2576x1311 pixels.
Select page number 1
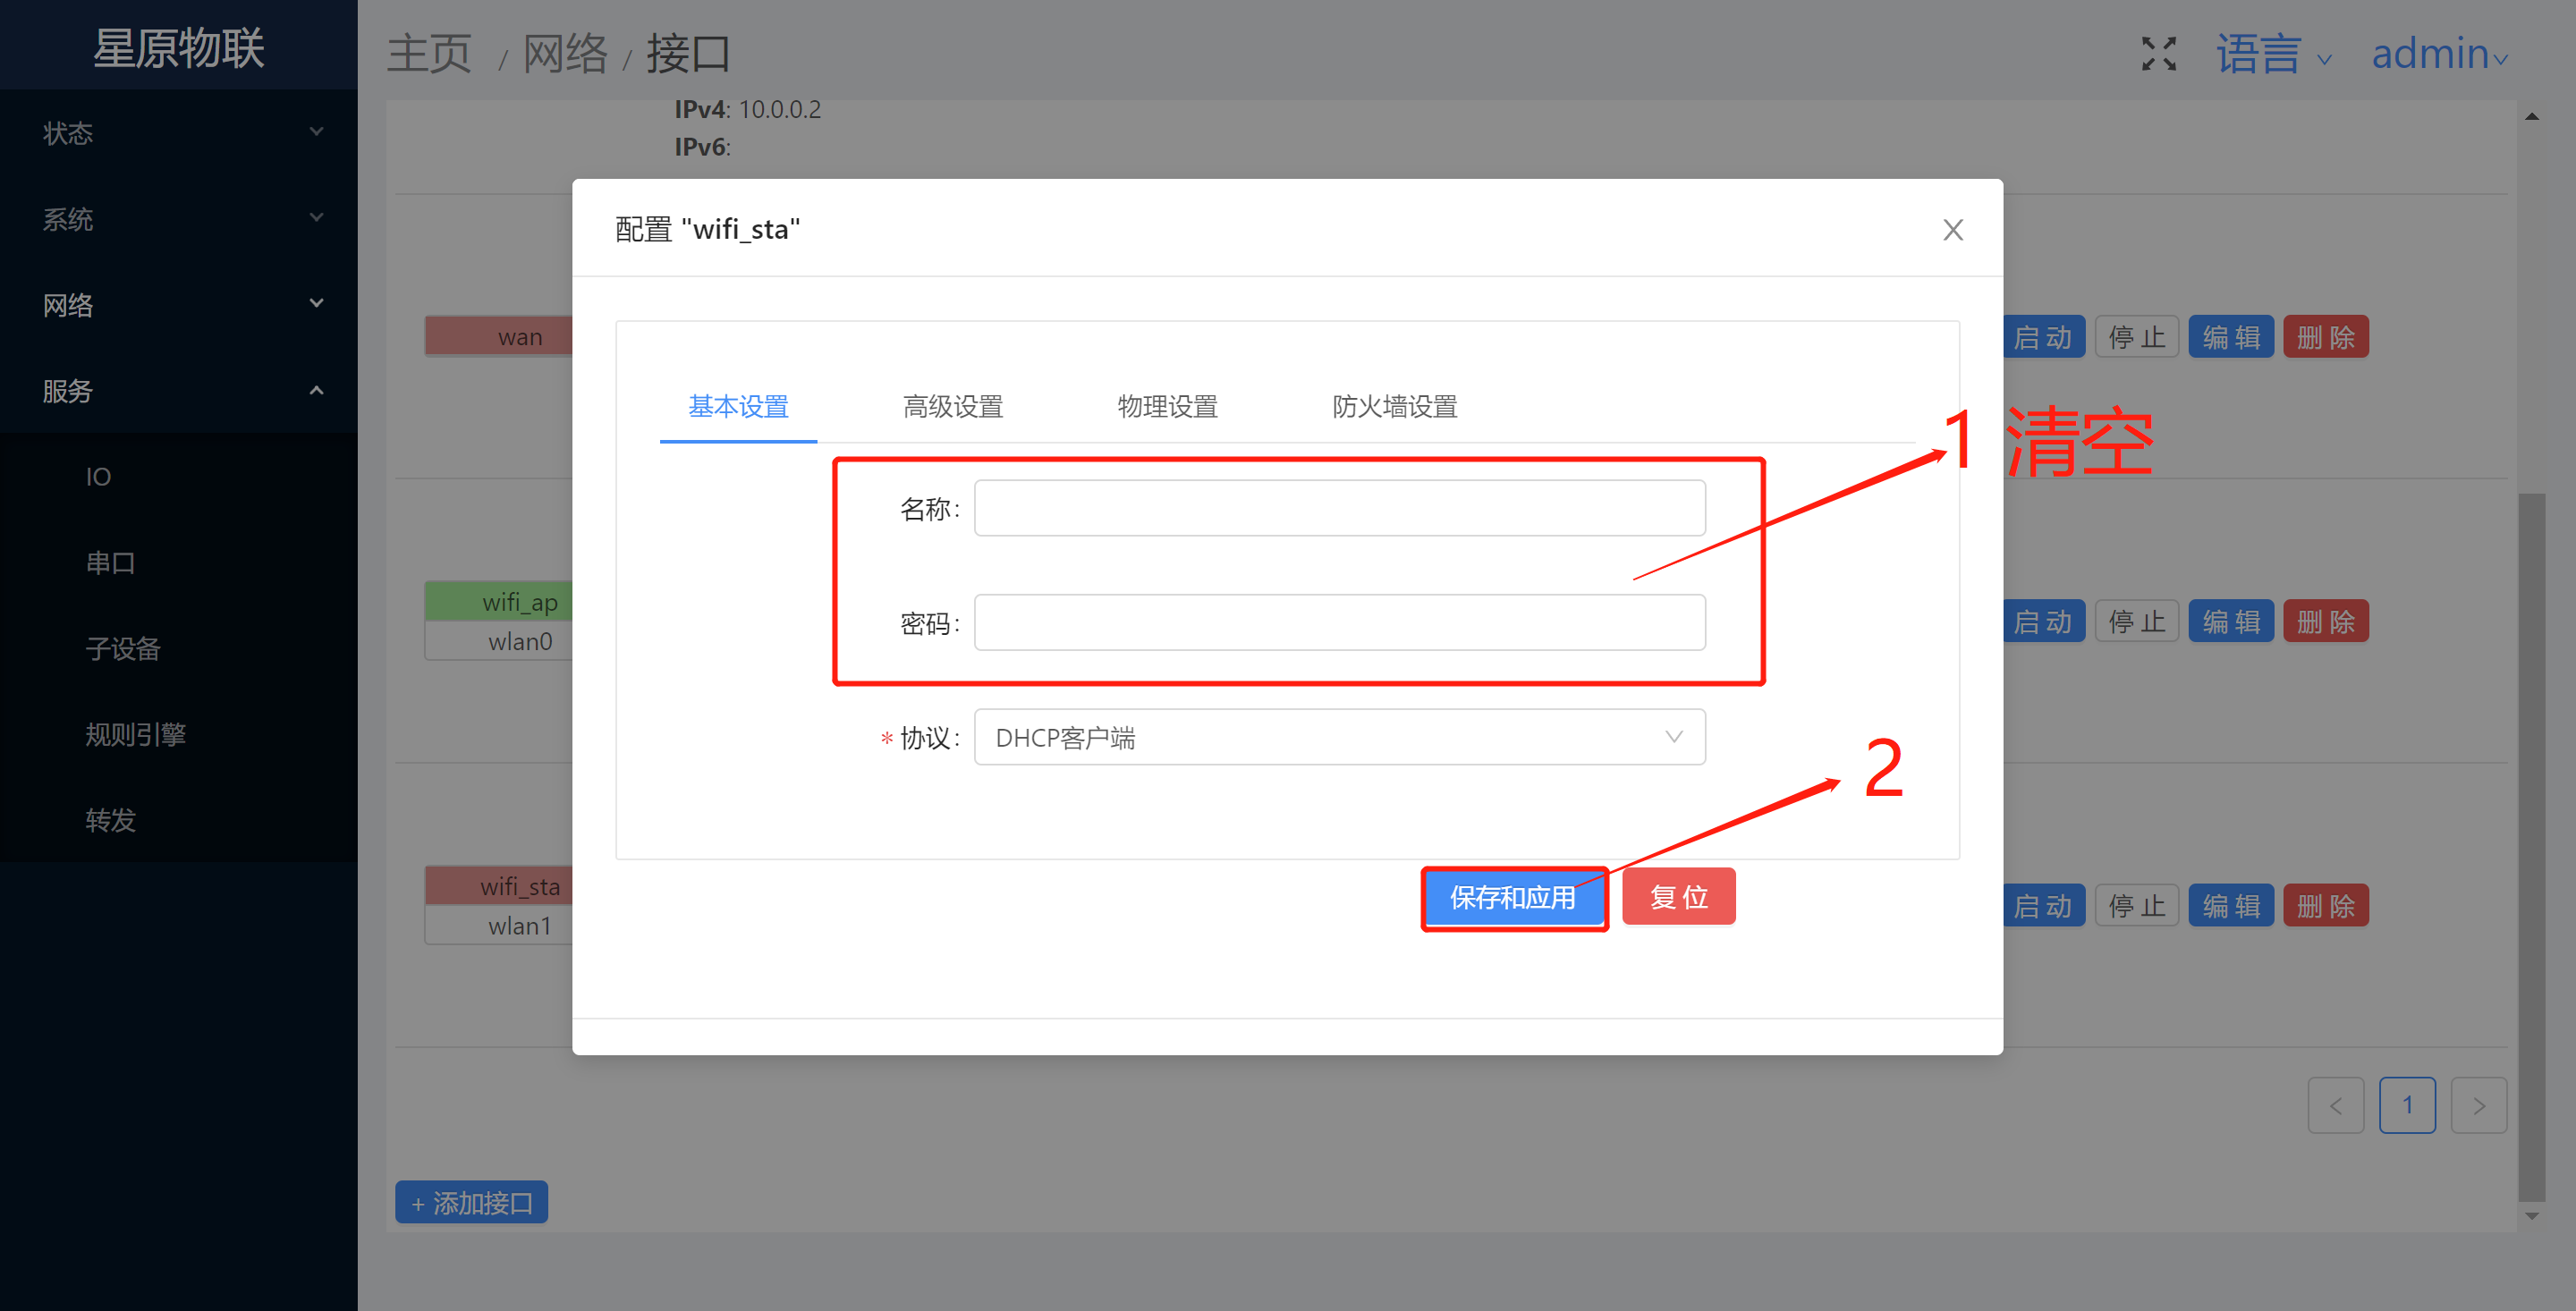point(2406,1105)
